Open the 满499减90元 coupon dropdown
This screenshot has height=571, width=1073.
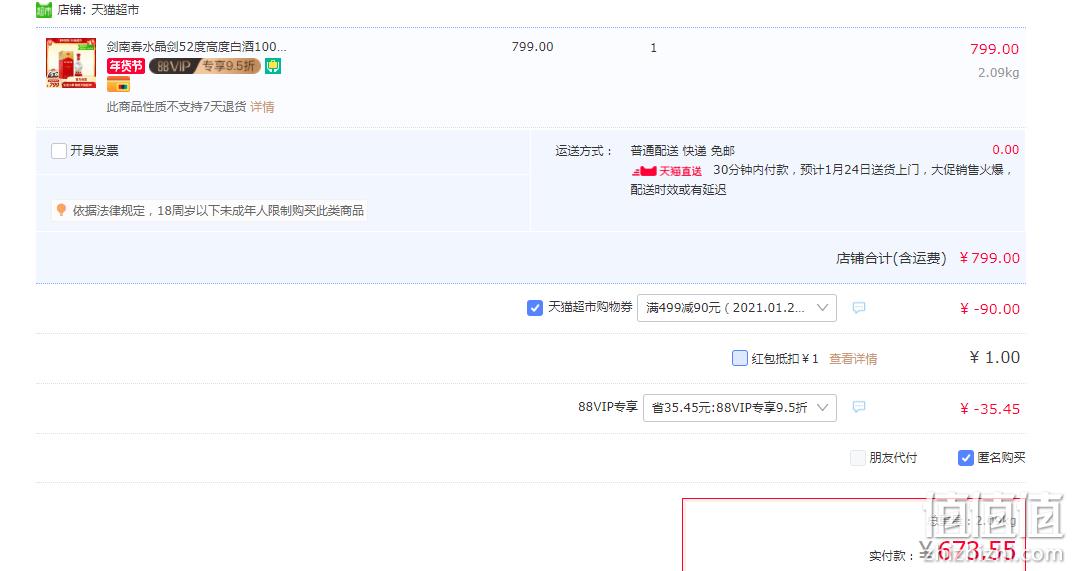pyautogui.click(x=736, y=308)
